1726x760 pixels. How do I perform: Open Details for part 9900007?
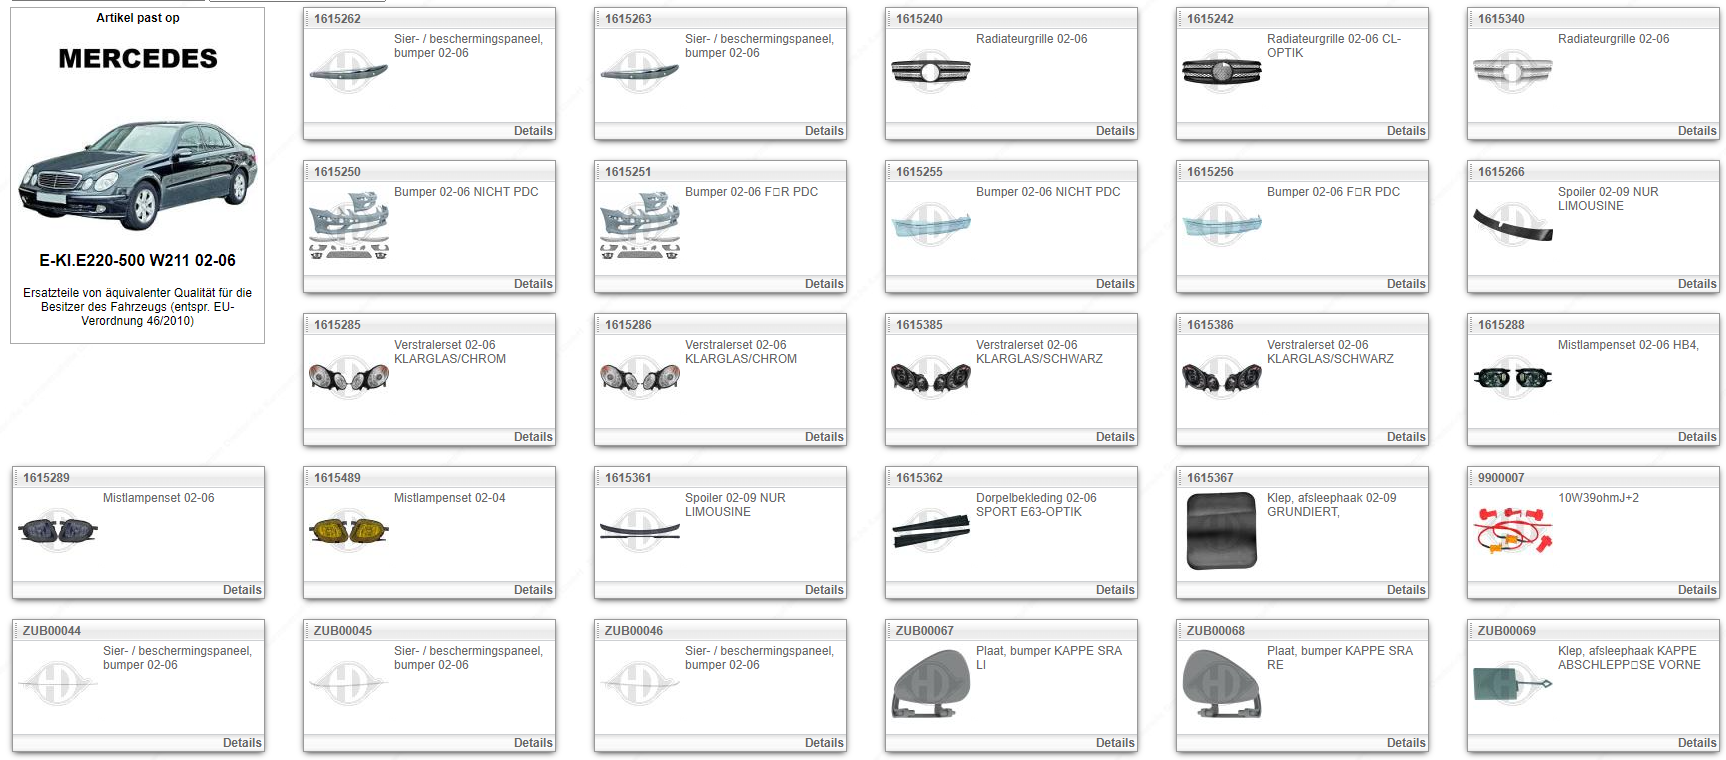pos(1697,590)
